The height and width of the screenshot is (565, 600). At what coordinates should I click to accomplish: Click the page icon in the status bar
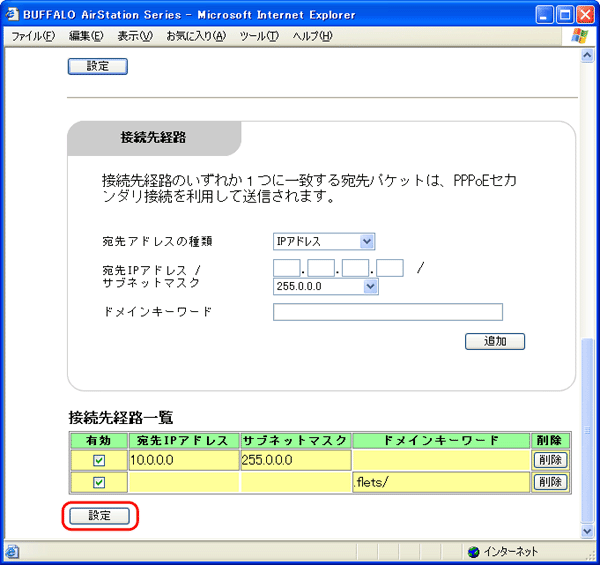point(11,552)
